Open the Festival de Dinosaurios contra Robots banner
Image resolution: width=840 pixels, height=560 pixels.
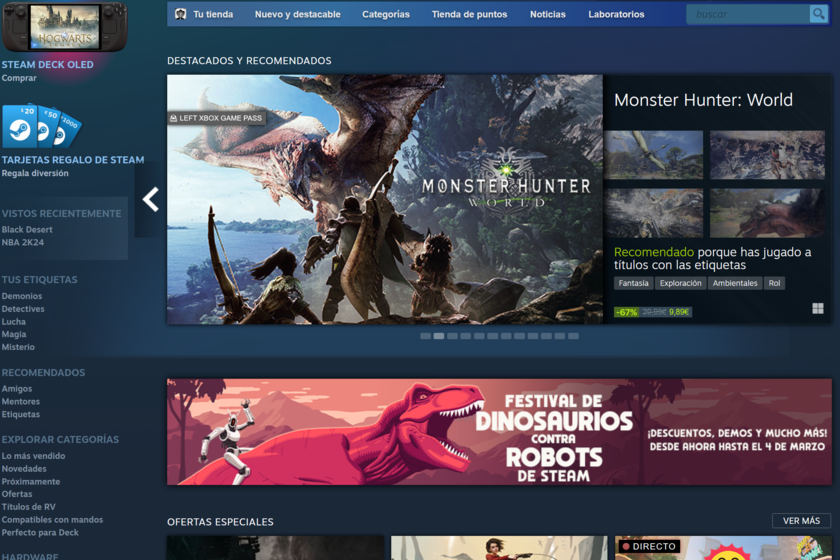click(499, 432)
